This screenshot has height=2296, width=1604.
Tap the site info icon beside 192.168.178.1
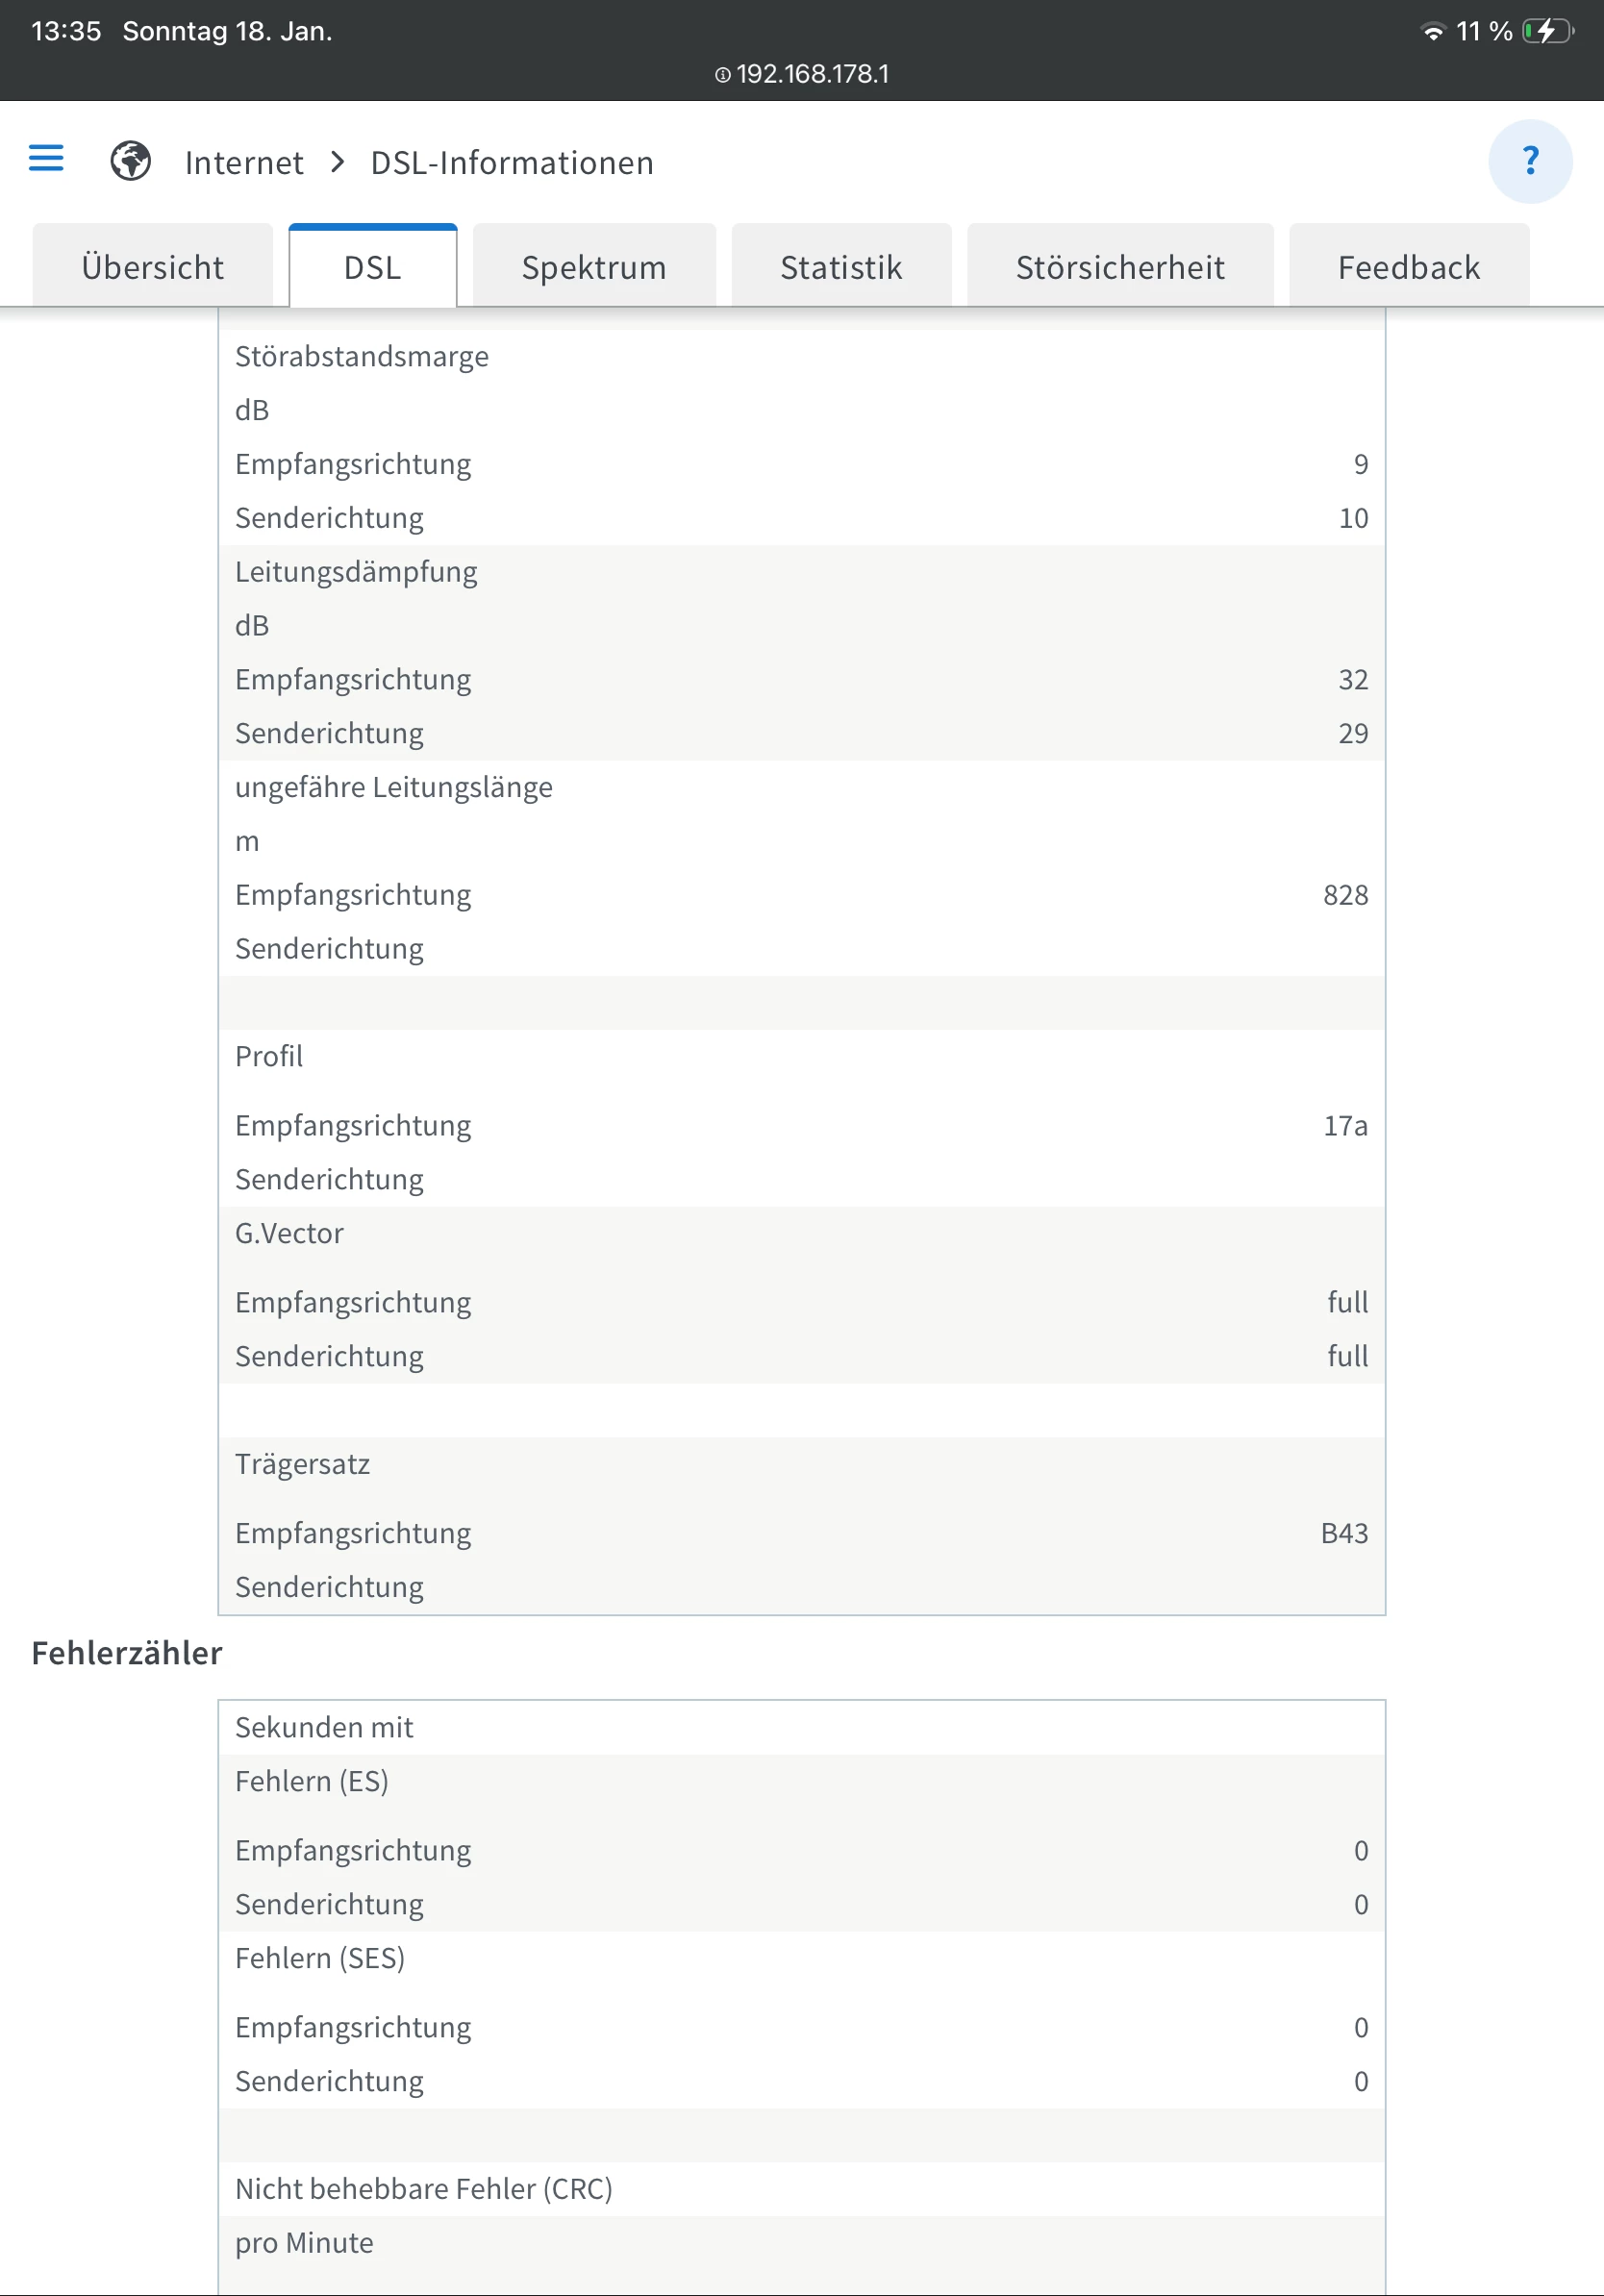pos(722,75)
